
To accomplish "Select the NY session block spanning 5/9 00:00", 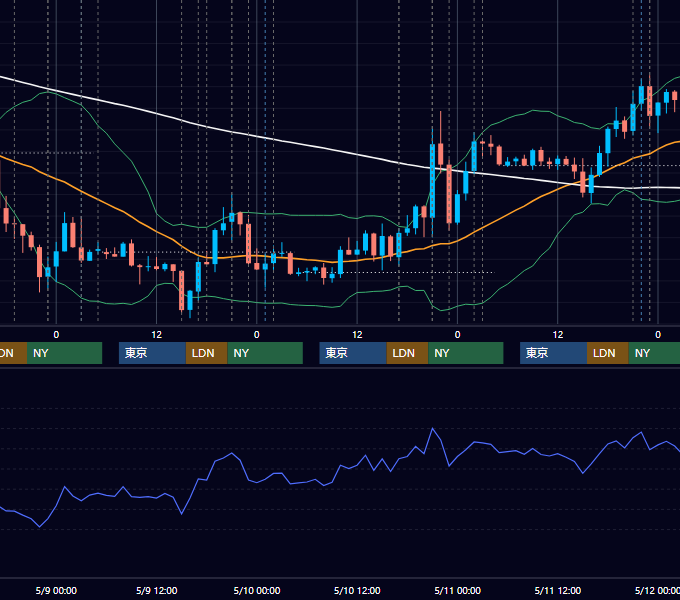I will click(64, 353).
